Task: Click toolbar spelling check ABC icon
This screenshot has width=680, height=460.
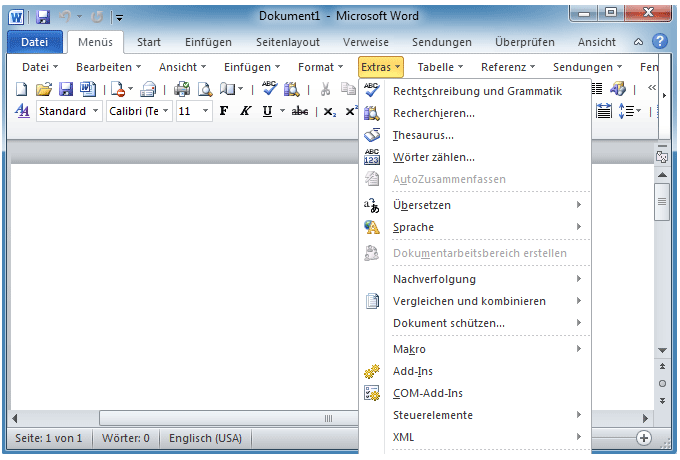Action: pyautogui.click(x=269, y=88)
